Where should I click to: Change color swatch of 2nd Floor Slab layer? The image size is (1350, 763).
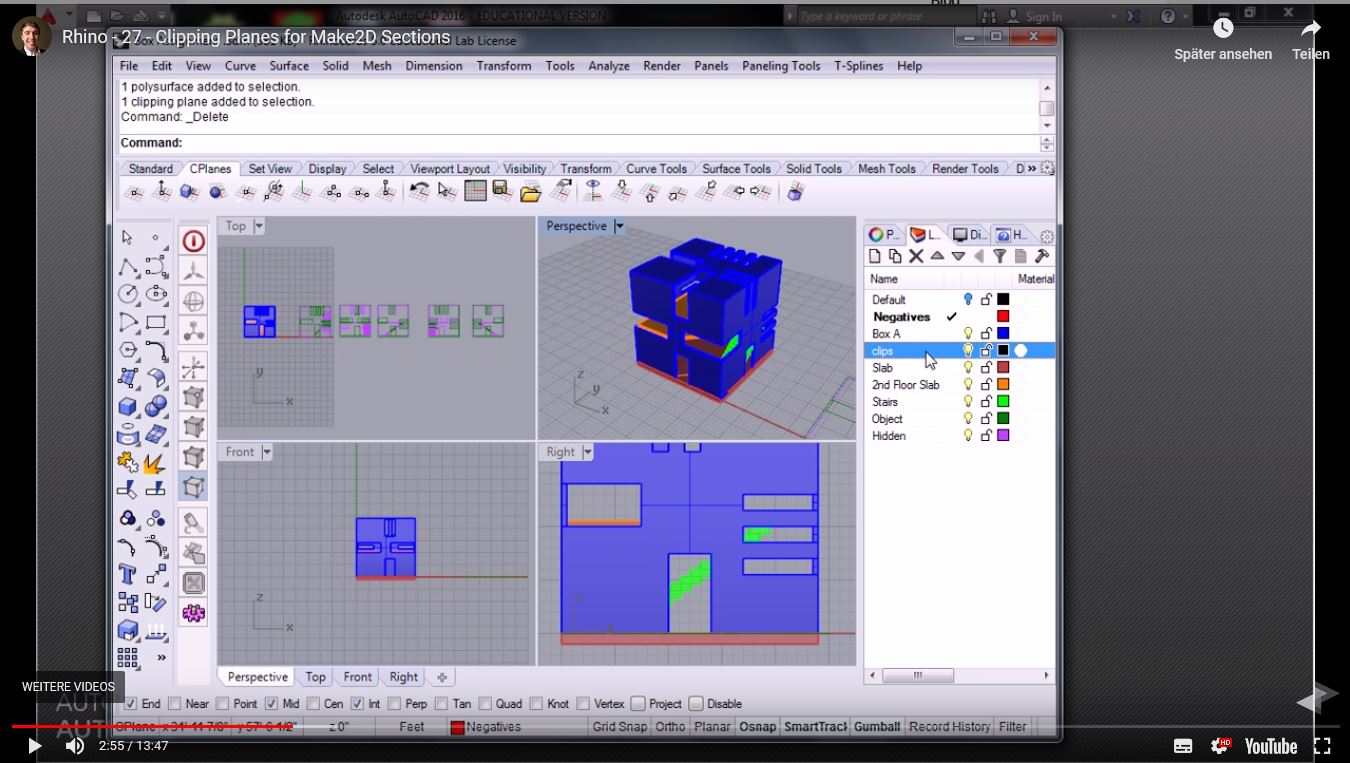[x=1003, y=385]
